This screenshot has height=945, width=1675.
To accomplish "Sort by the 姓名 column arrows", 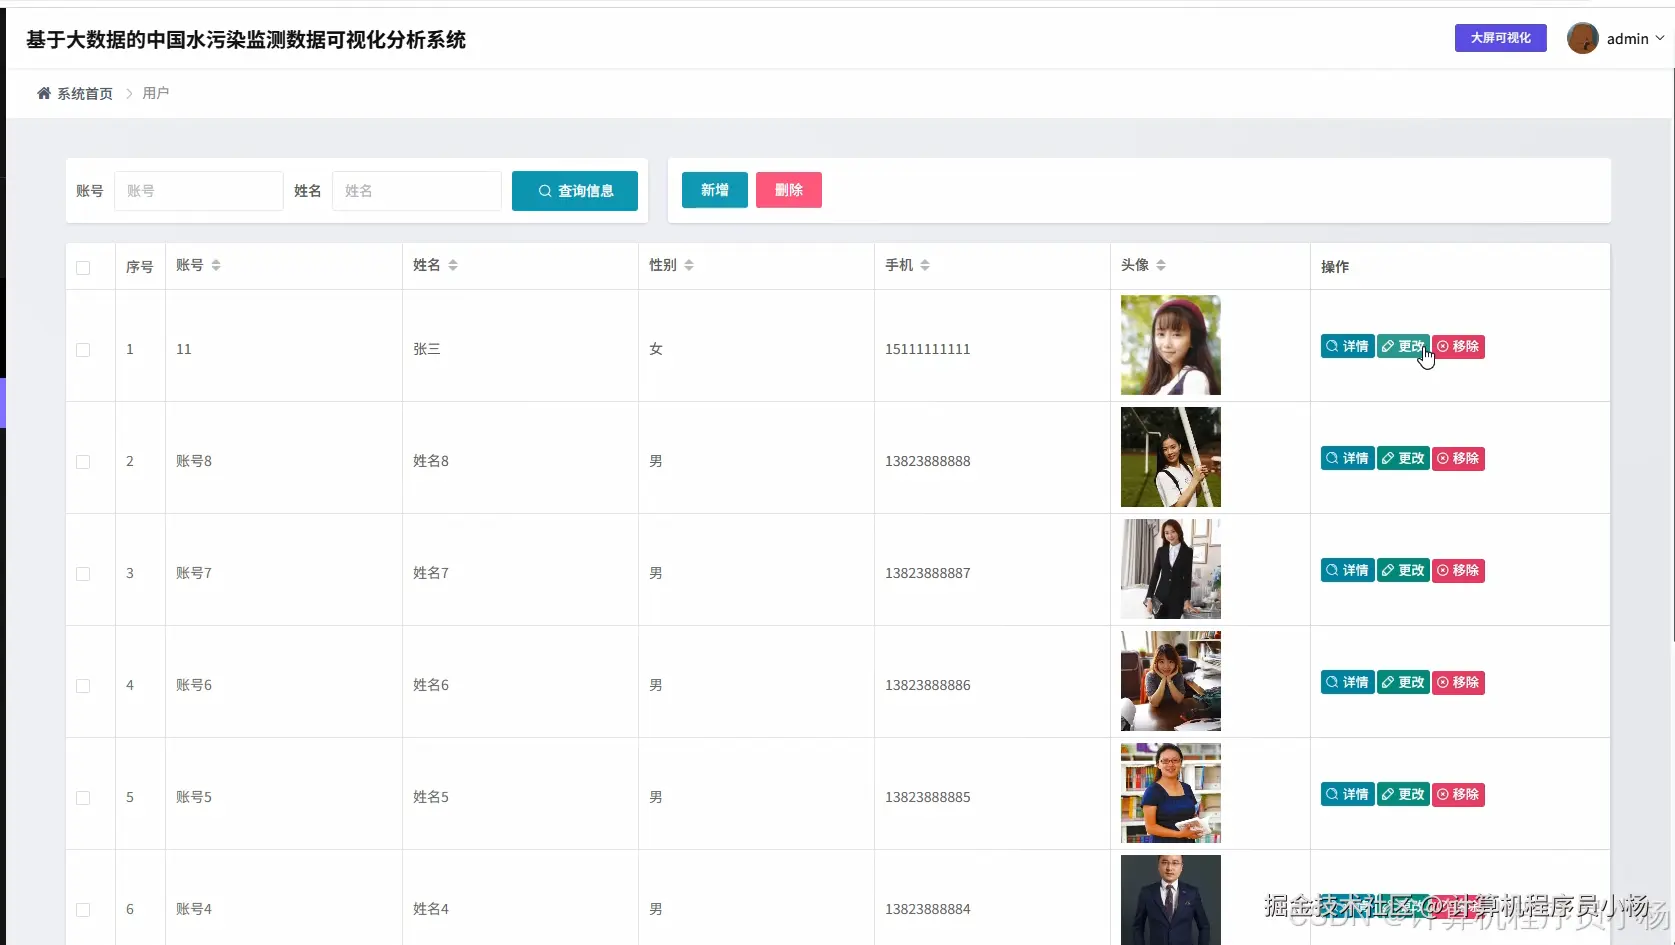I will tap(453, 265).
